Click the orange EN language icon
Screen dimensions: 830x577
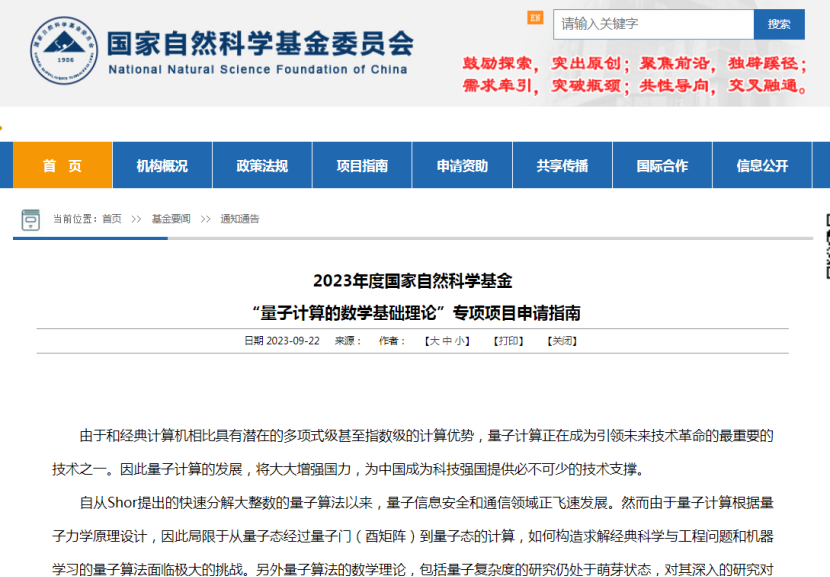536,19
